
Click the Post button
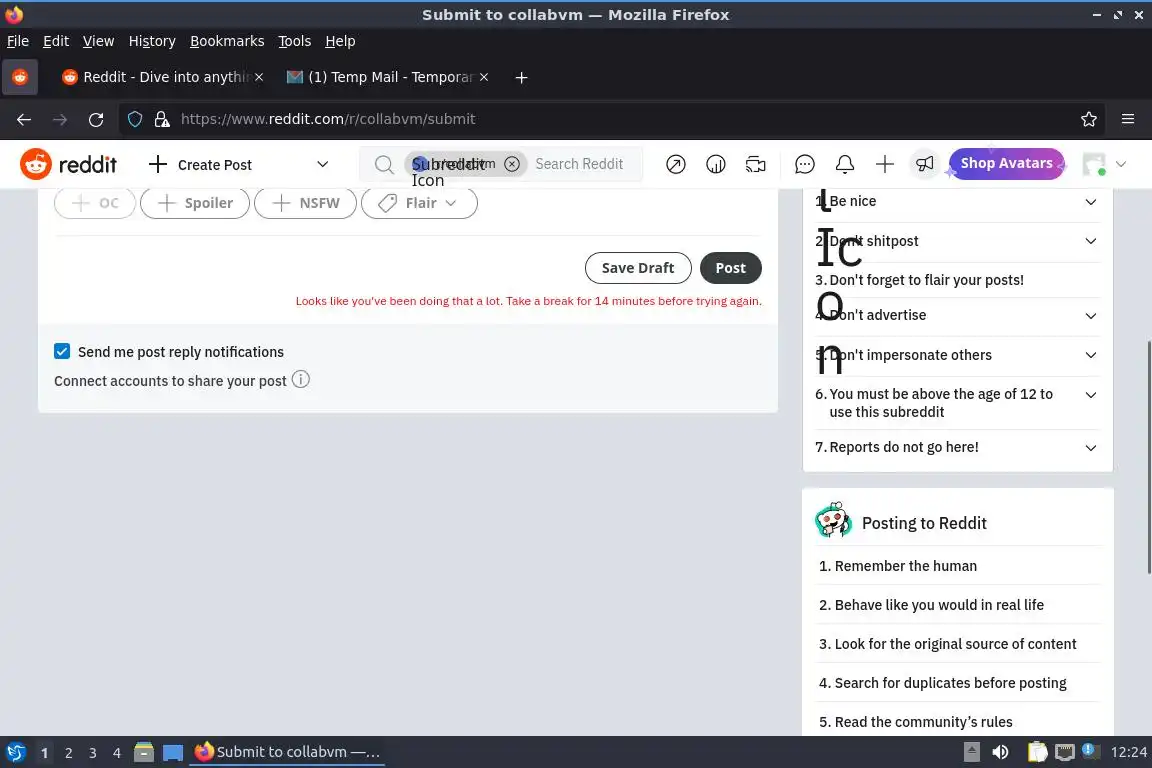[x=730, y=268]
